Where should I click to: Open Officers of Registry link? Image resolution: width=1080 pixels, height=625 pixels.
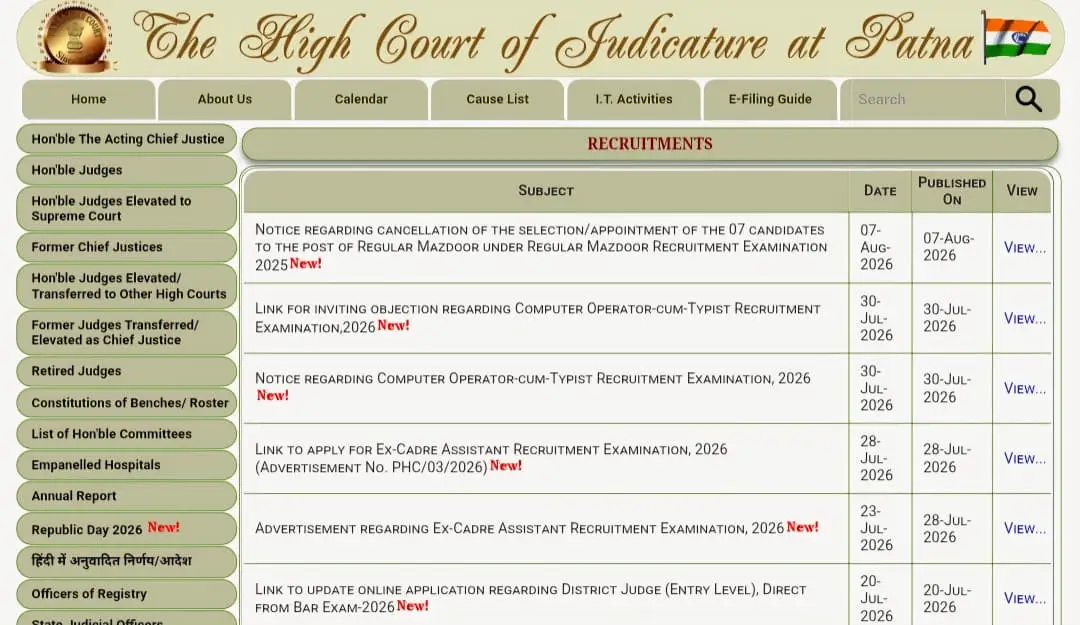127,593
